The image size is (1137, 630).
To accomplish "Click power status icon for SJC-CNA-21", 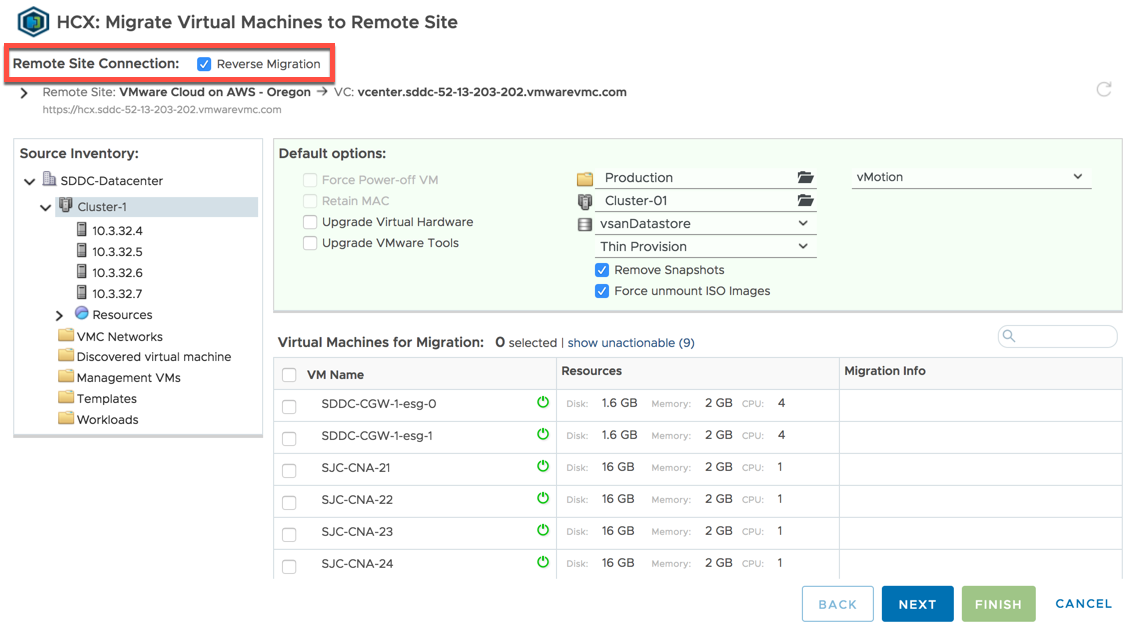I will click(543, 466).
